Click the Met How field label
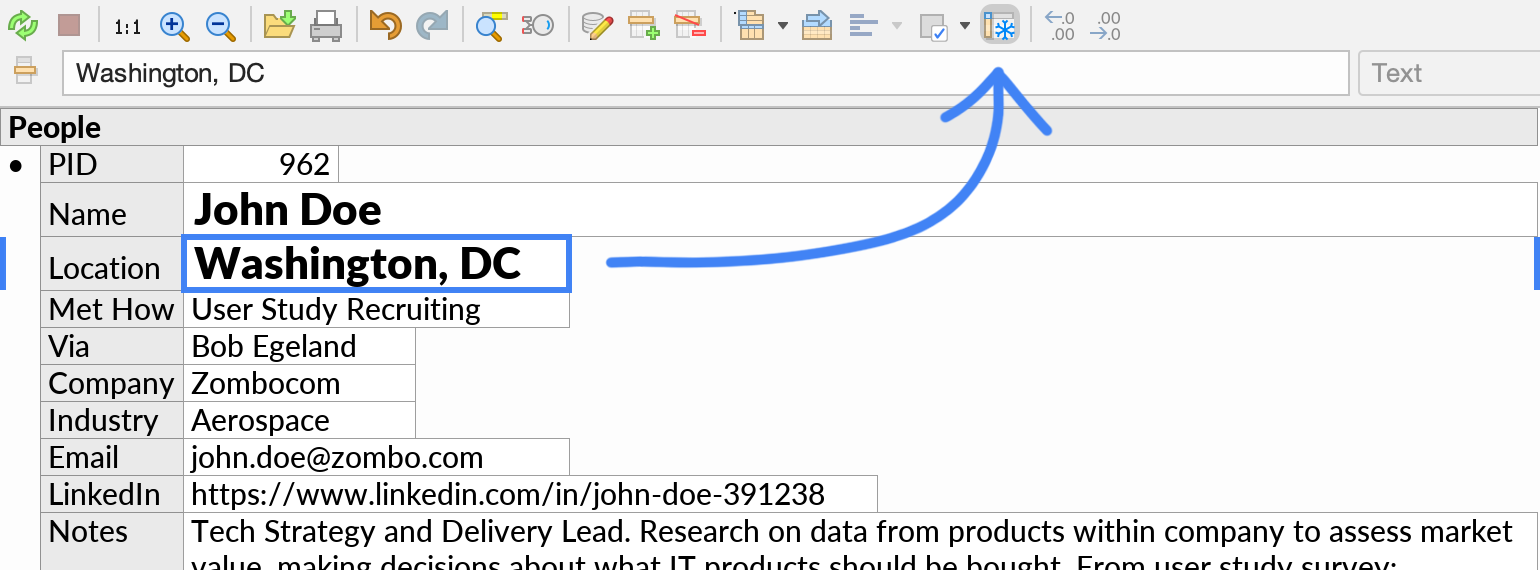The width and height of the screenshot is (1540, 570). click(112, 309)
